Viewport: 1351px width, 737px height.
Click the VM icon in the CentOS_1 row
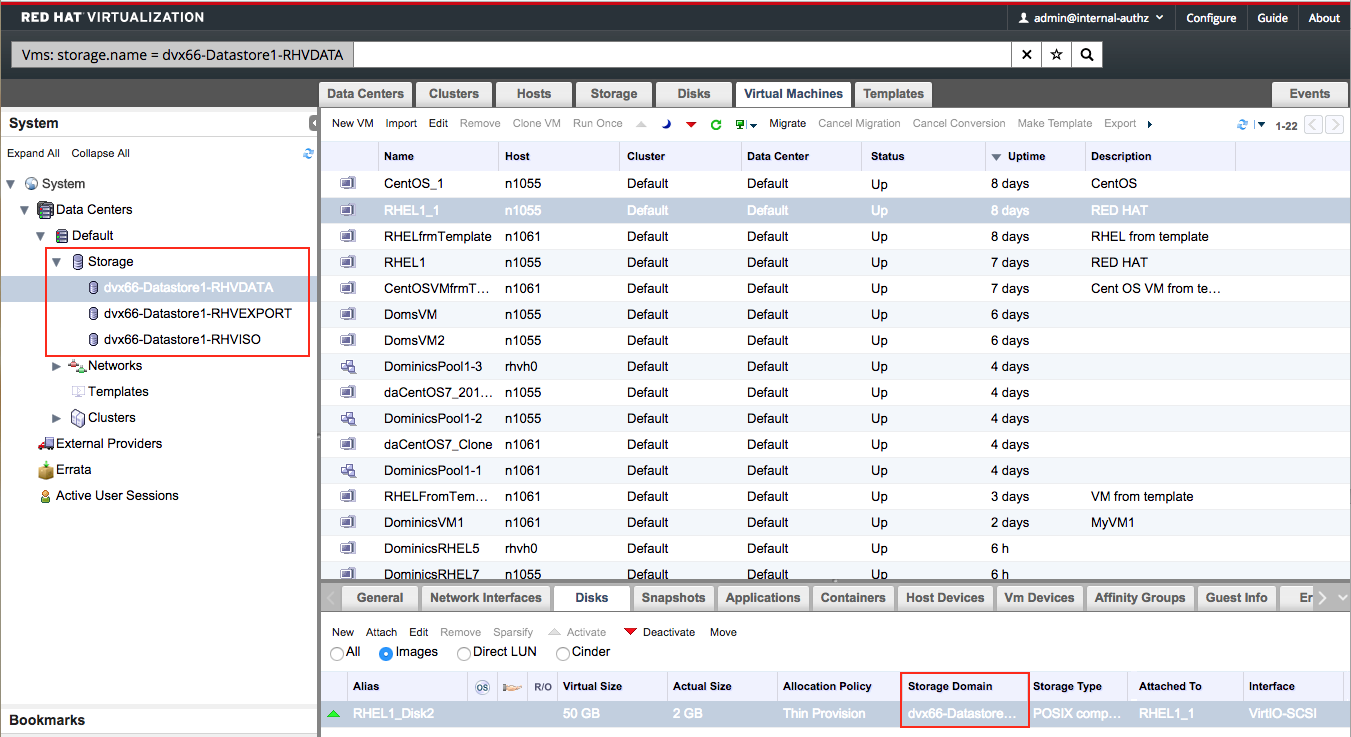click(x=348, y=184)
